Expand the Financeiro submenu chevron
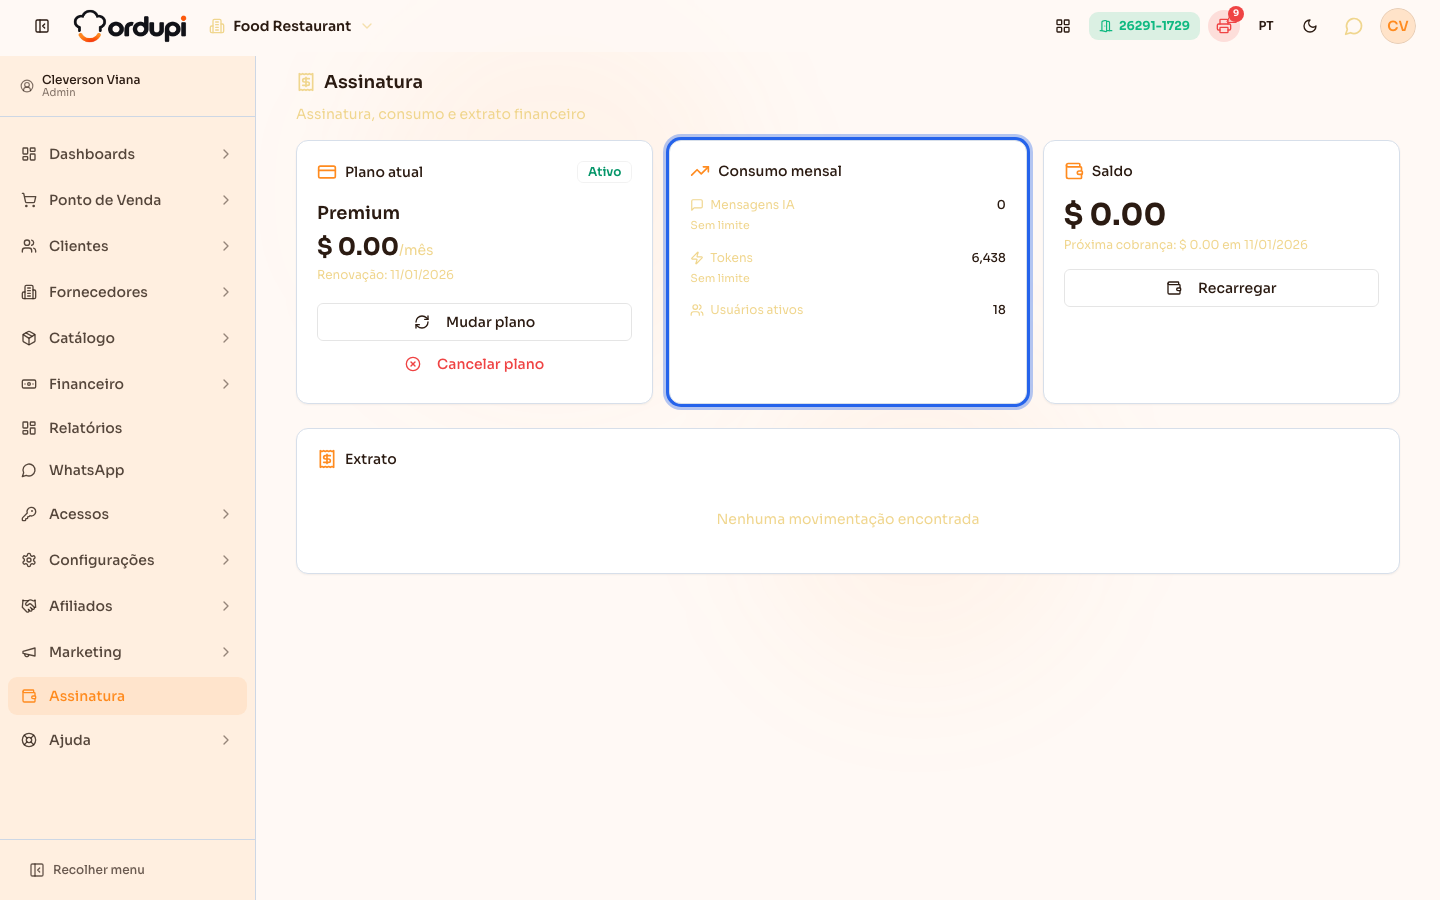The width and height of the screenshot is (1440, 900). point(226,384)
